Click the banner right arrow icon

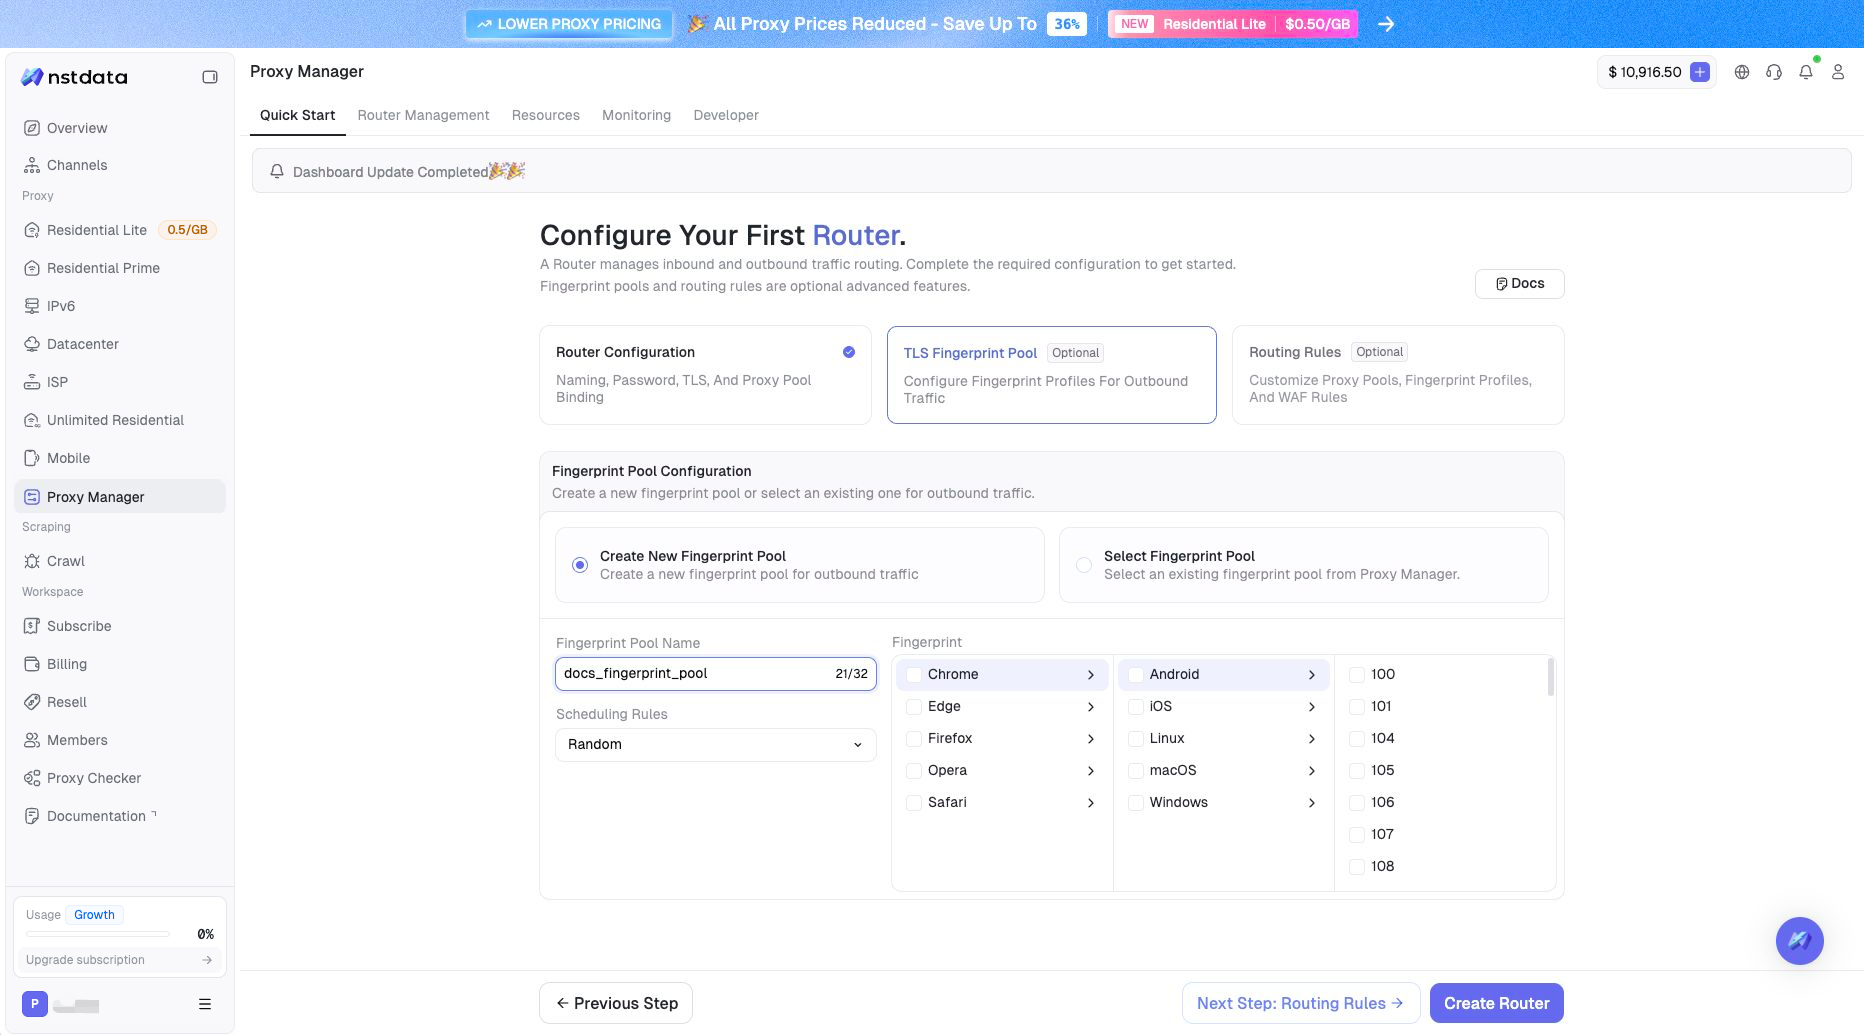(1386, 24)
